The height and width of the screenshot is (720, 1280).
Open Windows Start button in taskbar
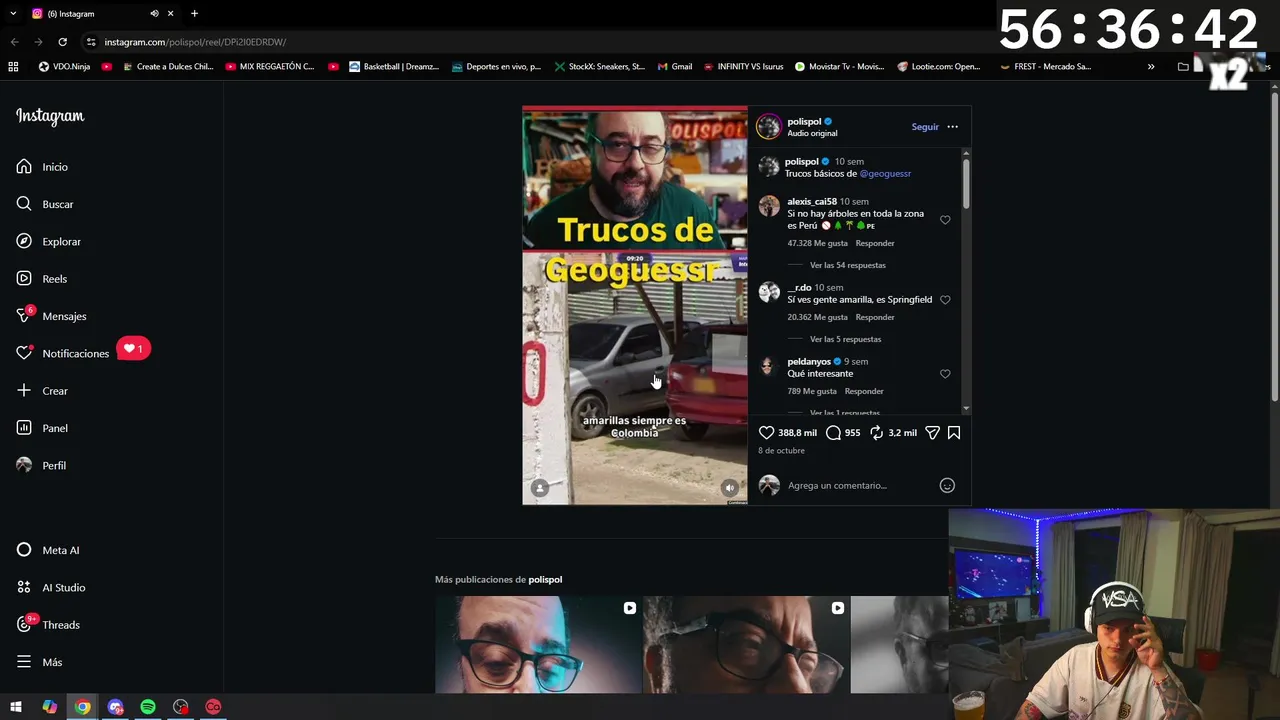[16, 707]
